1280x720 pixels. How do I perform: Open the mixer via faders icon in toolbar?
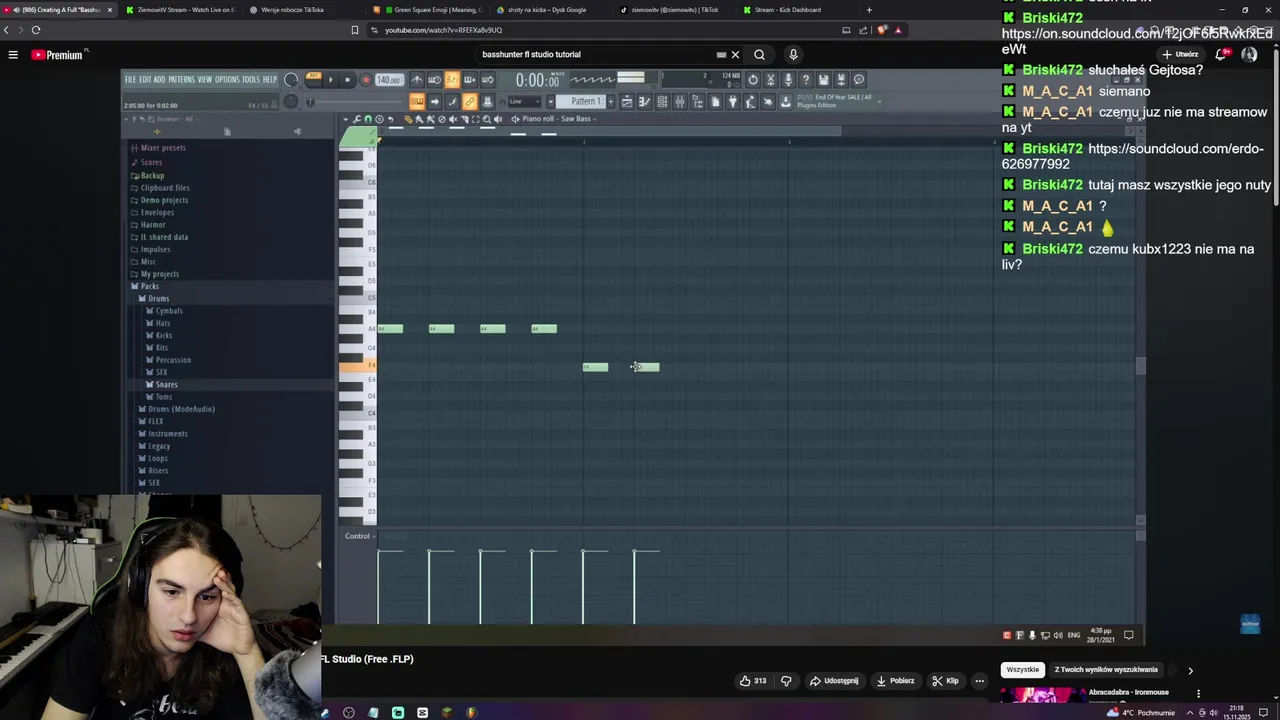tap(680, 101)
